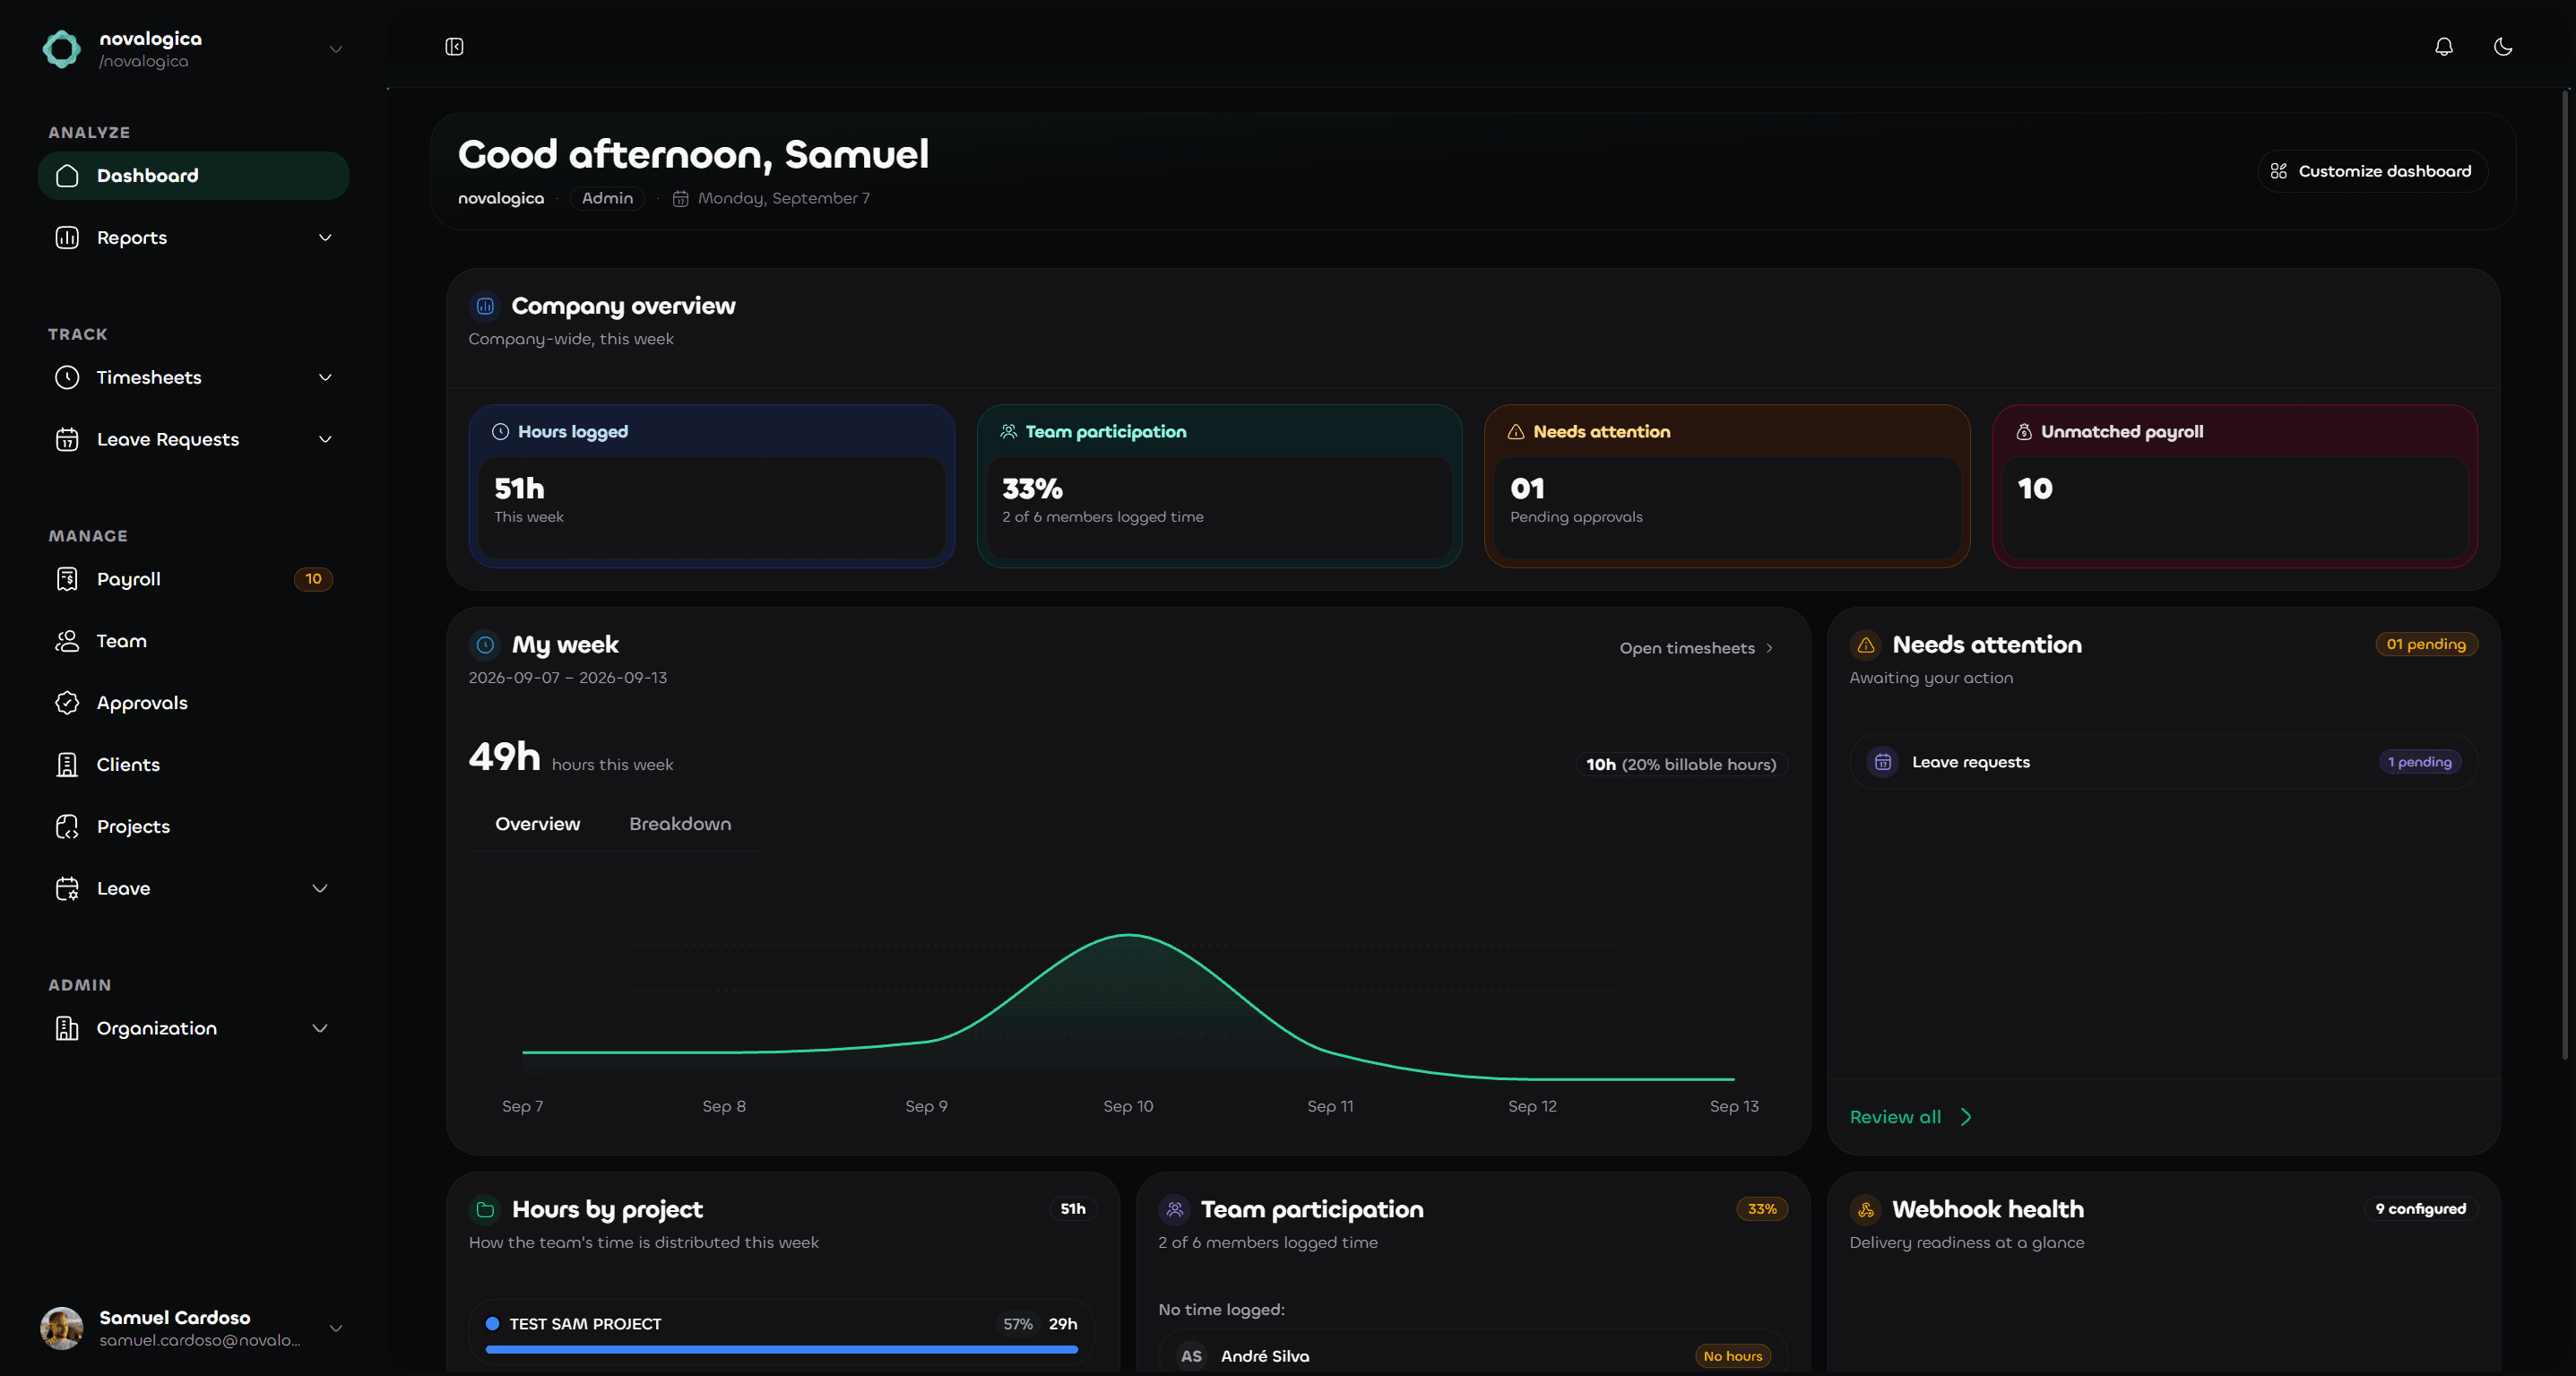Toggle dark mode moon icon

(x=2503, y=47)
